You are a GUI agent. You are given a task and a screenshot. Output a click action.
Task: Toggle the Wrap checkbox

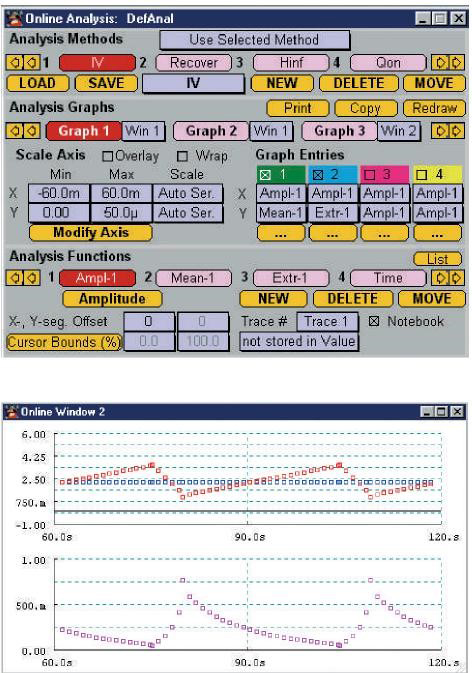[x=183, y=156]
